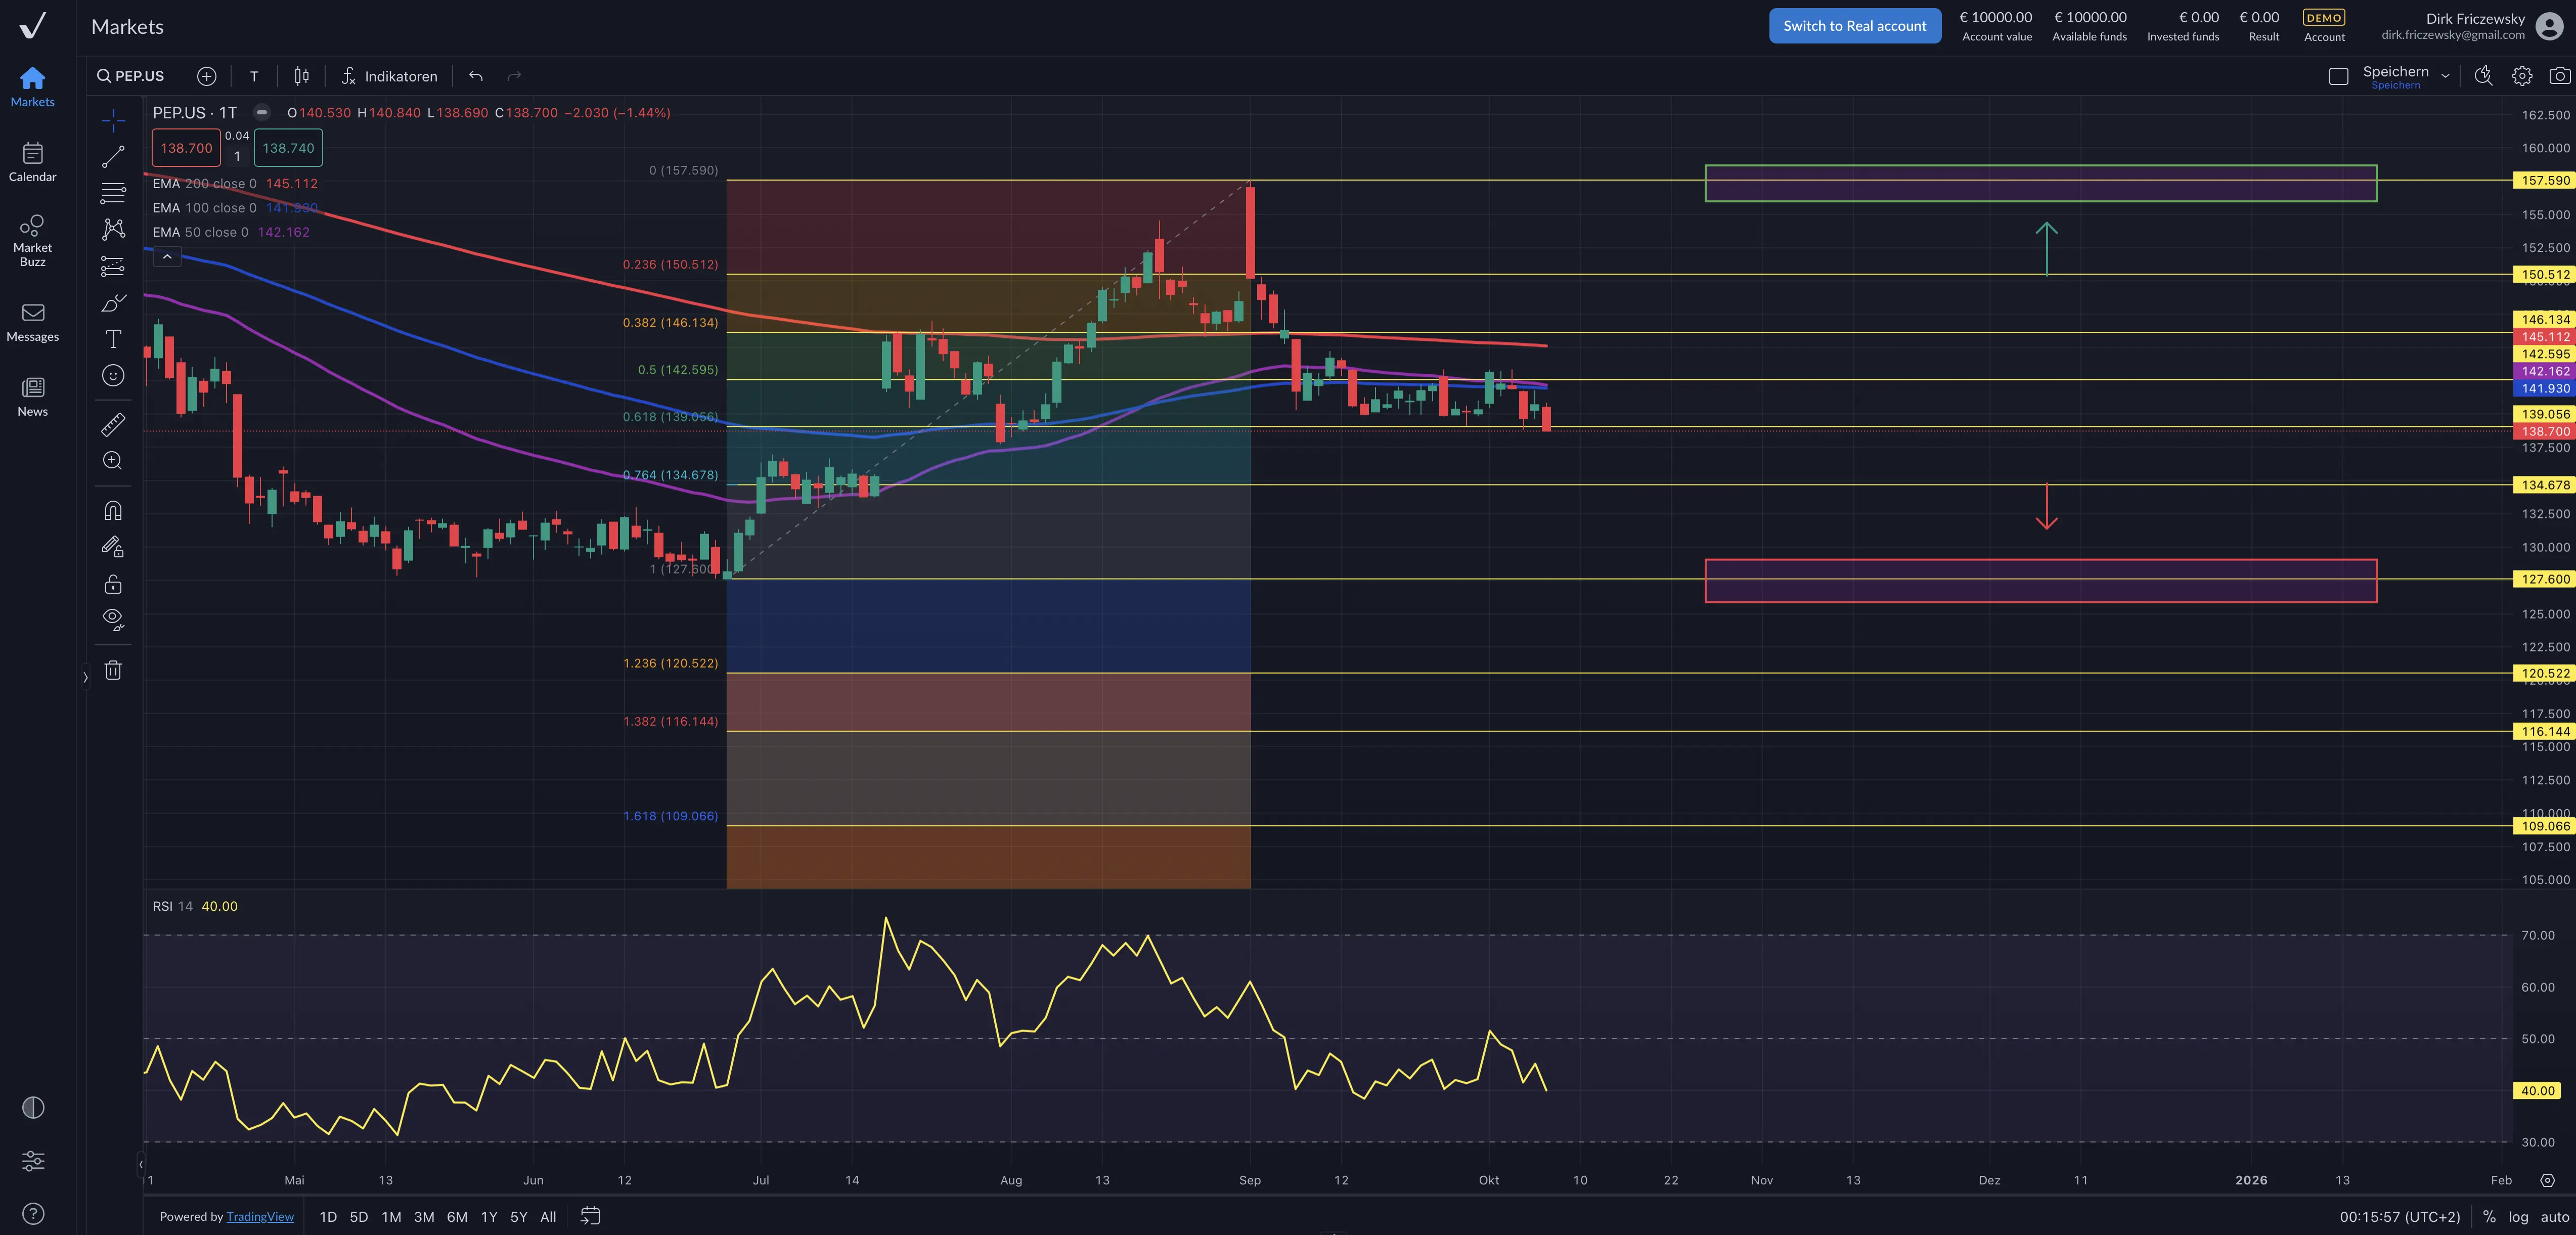Select the text annotation tool
The height and width of the screenshot is (1235, 2576).
click(113, 339)
